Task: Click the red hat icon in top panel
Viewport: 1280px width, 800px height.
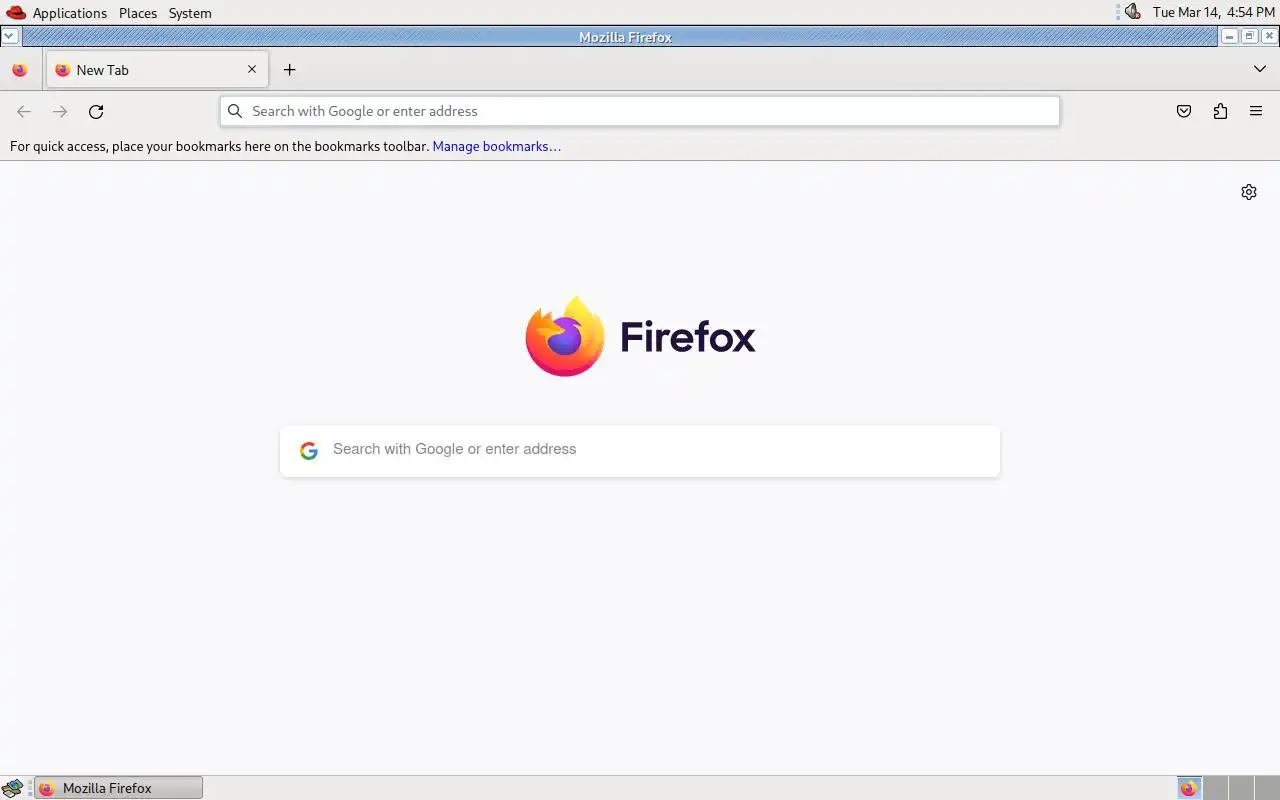Action: coord(16,13)
